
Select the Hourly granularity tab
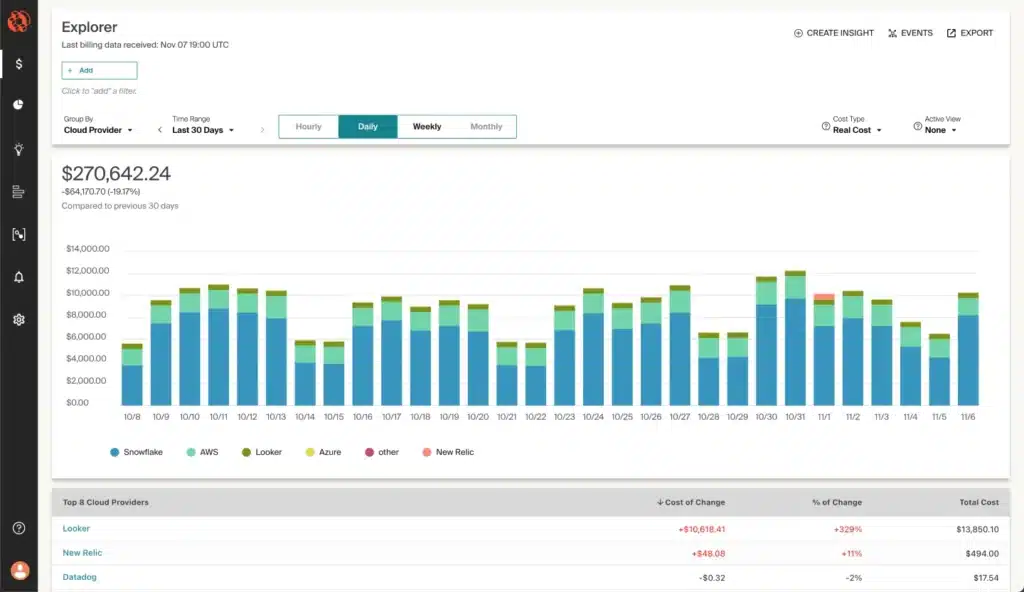tap(308, 127)
